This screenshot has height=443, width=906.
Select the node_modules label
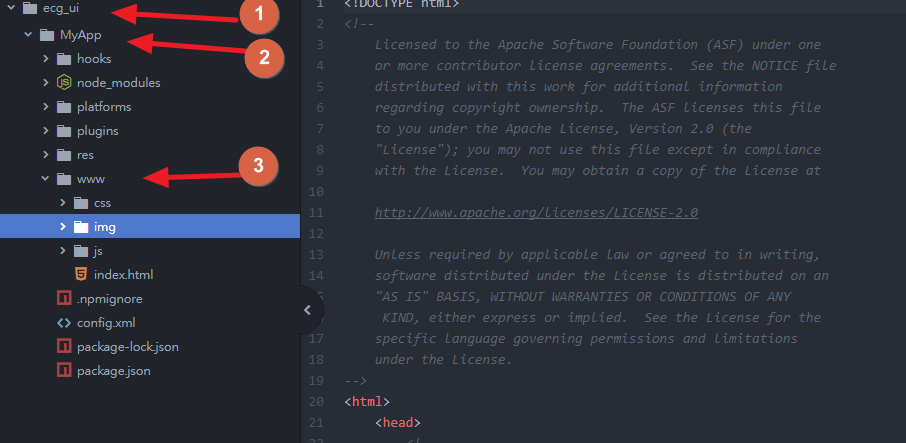pyautogui.click(x=118, y=83)
